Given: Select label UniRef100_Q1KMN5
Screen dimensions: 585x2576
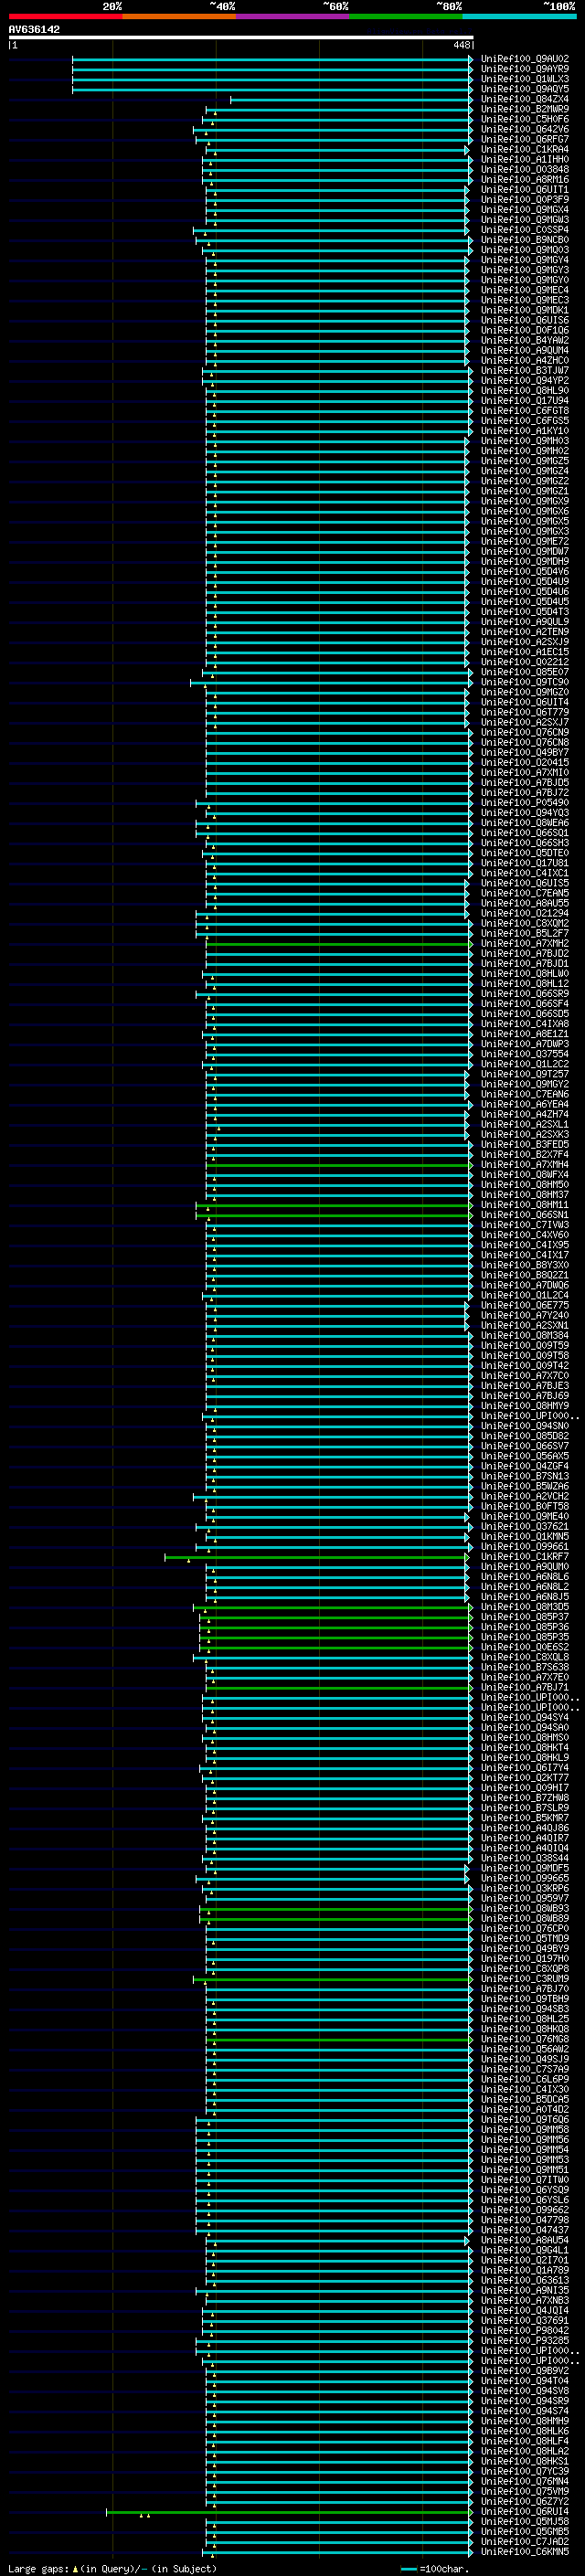Looking at the screenshot, I should pos(525,1536).
